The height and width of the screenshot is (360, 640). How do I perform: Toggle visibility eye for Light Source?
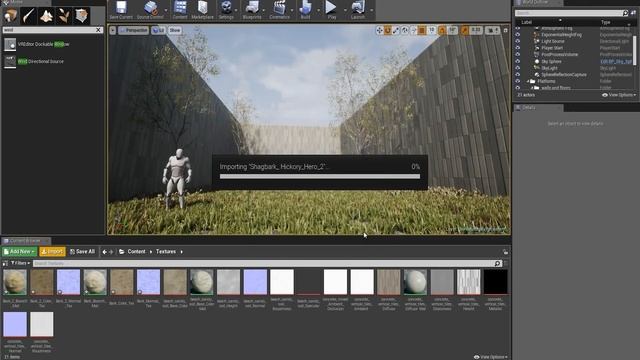(518, 42)
